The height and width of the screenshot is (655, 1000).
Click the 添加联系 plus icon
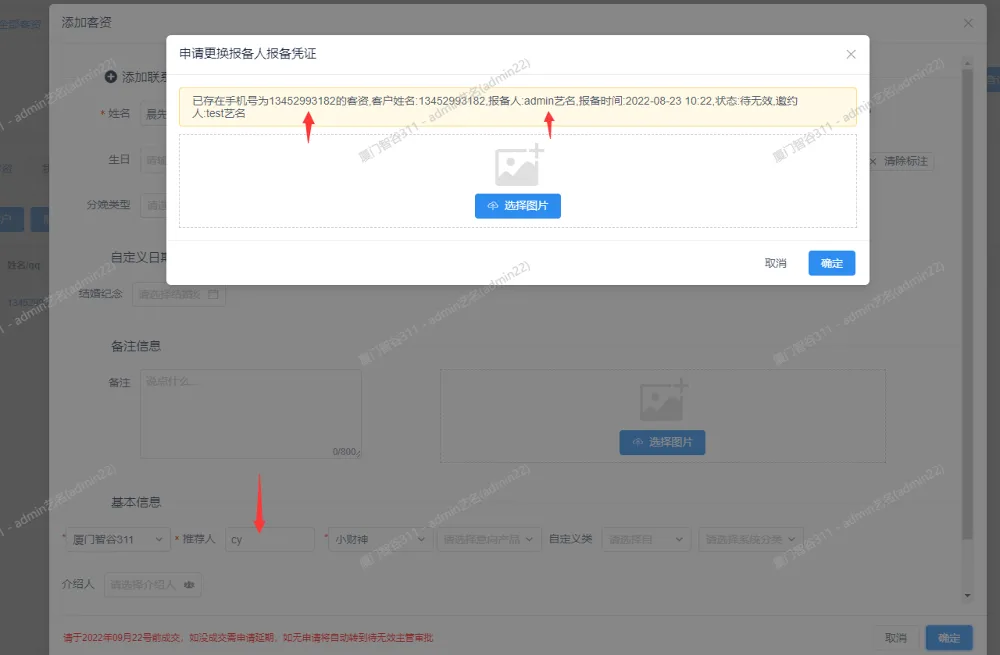(111, 77)
